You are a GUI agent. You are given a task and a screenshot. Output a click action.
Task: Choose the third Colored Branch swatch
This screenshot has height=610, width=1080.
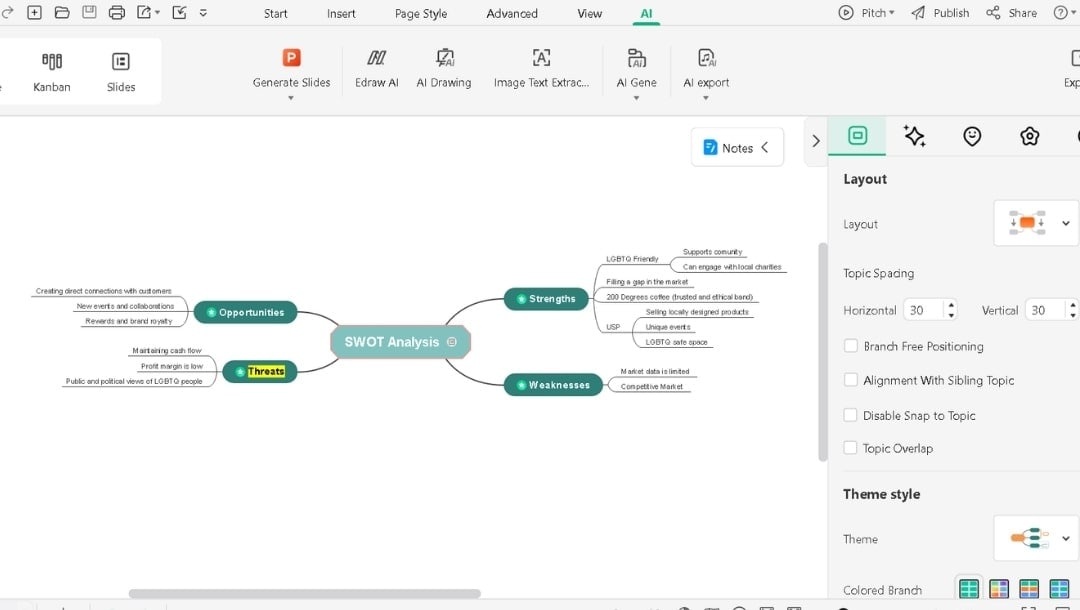[x=1029, y=588]
